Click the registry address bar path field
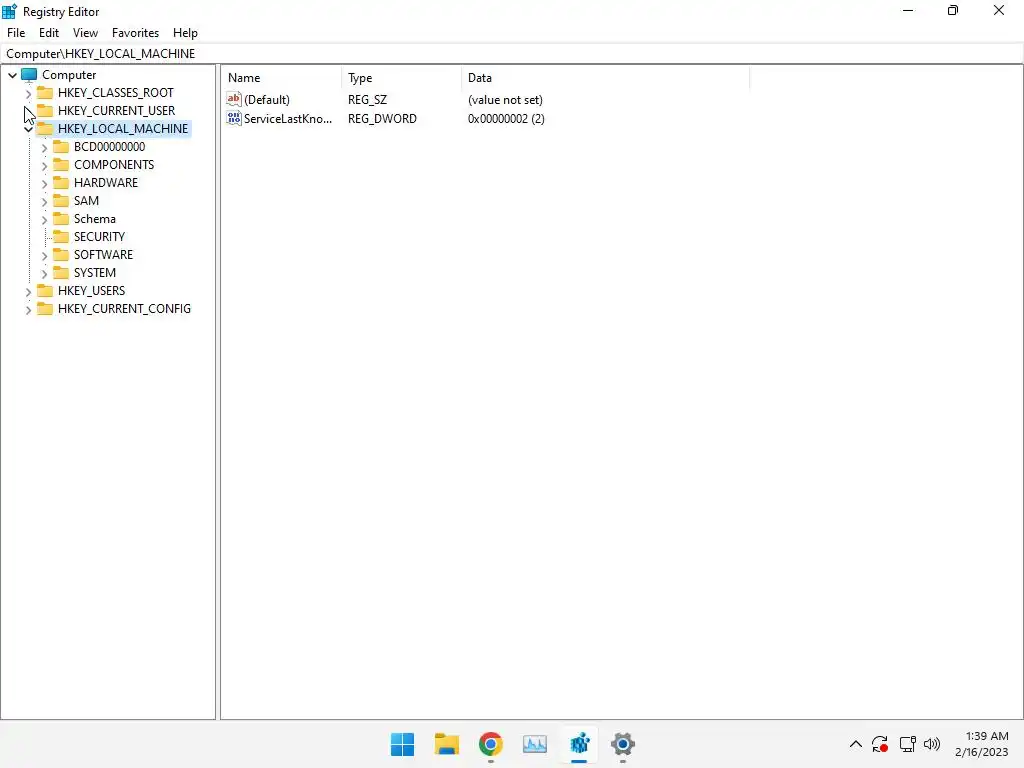The image size is (1024, 768). (512, 54)
